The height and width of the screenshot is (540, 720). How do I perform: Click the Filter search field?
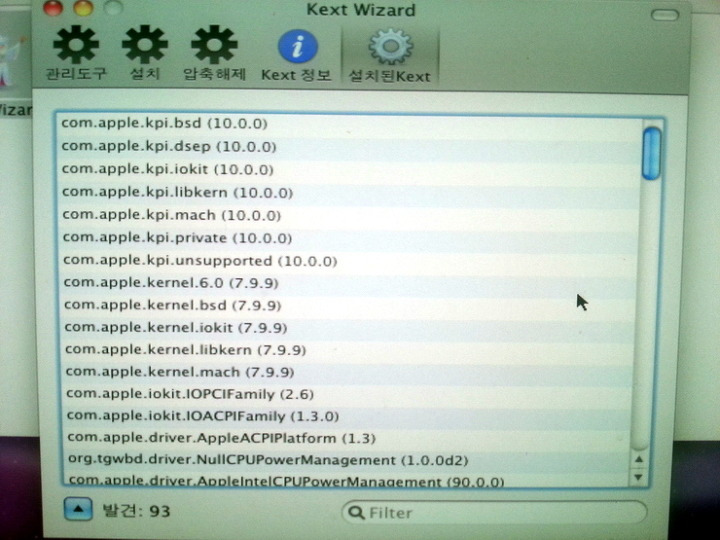[x=495, y=512]
